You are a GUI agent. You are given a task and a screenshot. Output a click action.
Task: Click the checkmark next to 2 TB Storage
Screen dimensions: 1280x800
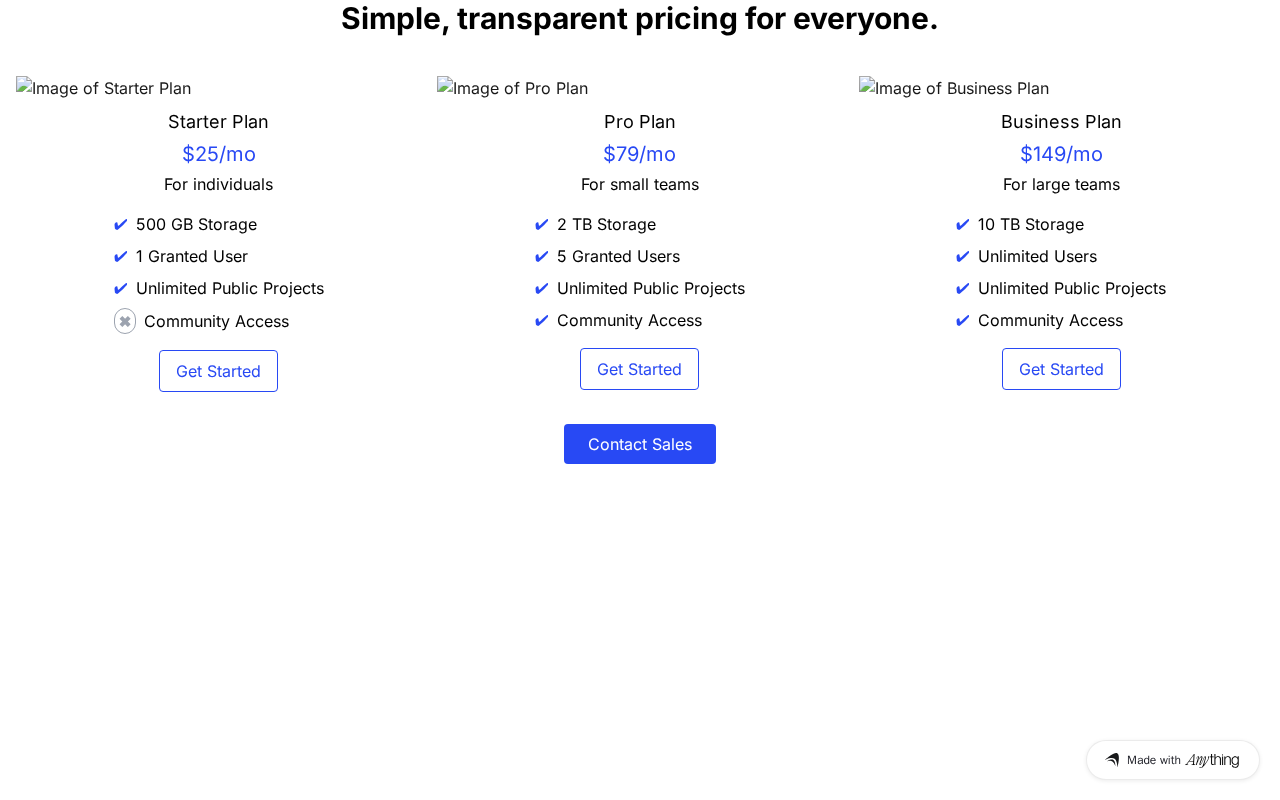click(542, 225)
